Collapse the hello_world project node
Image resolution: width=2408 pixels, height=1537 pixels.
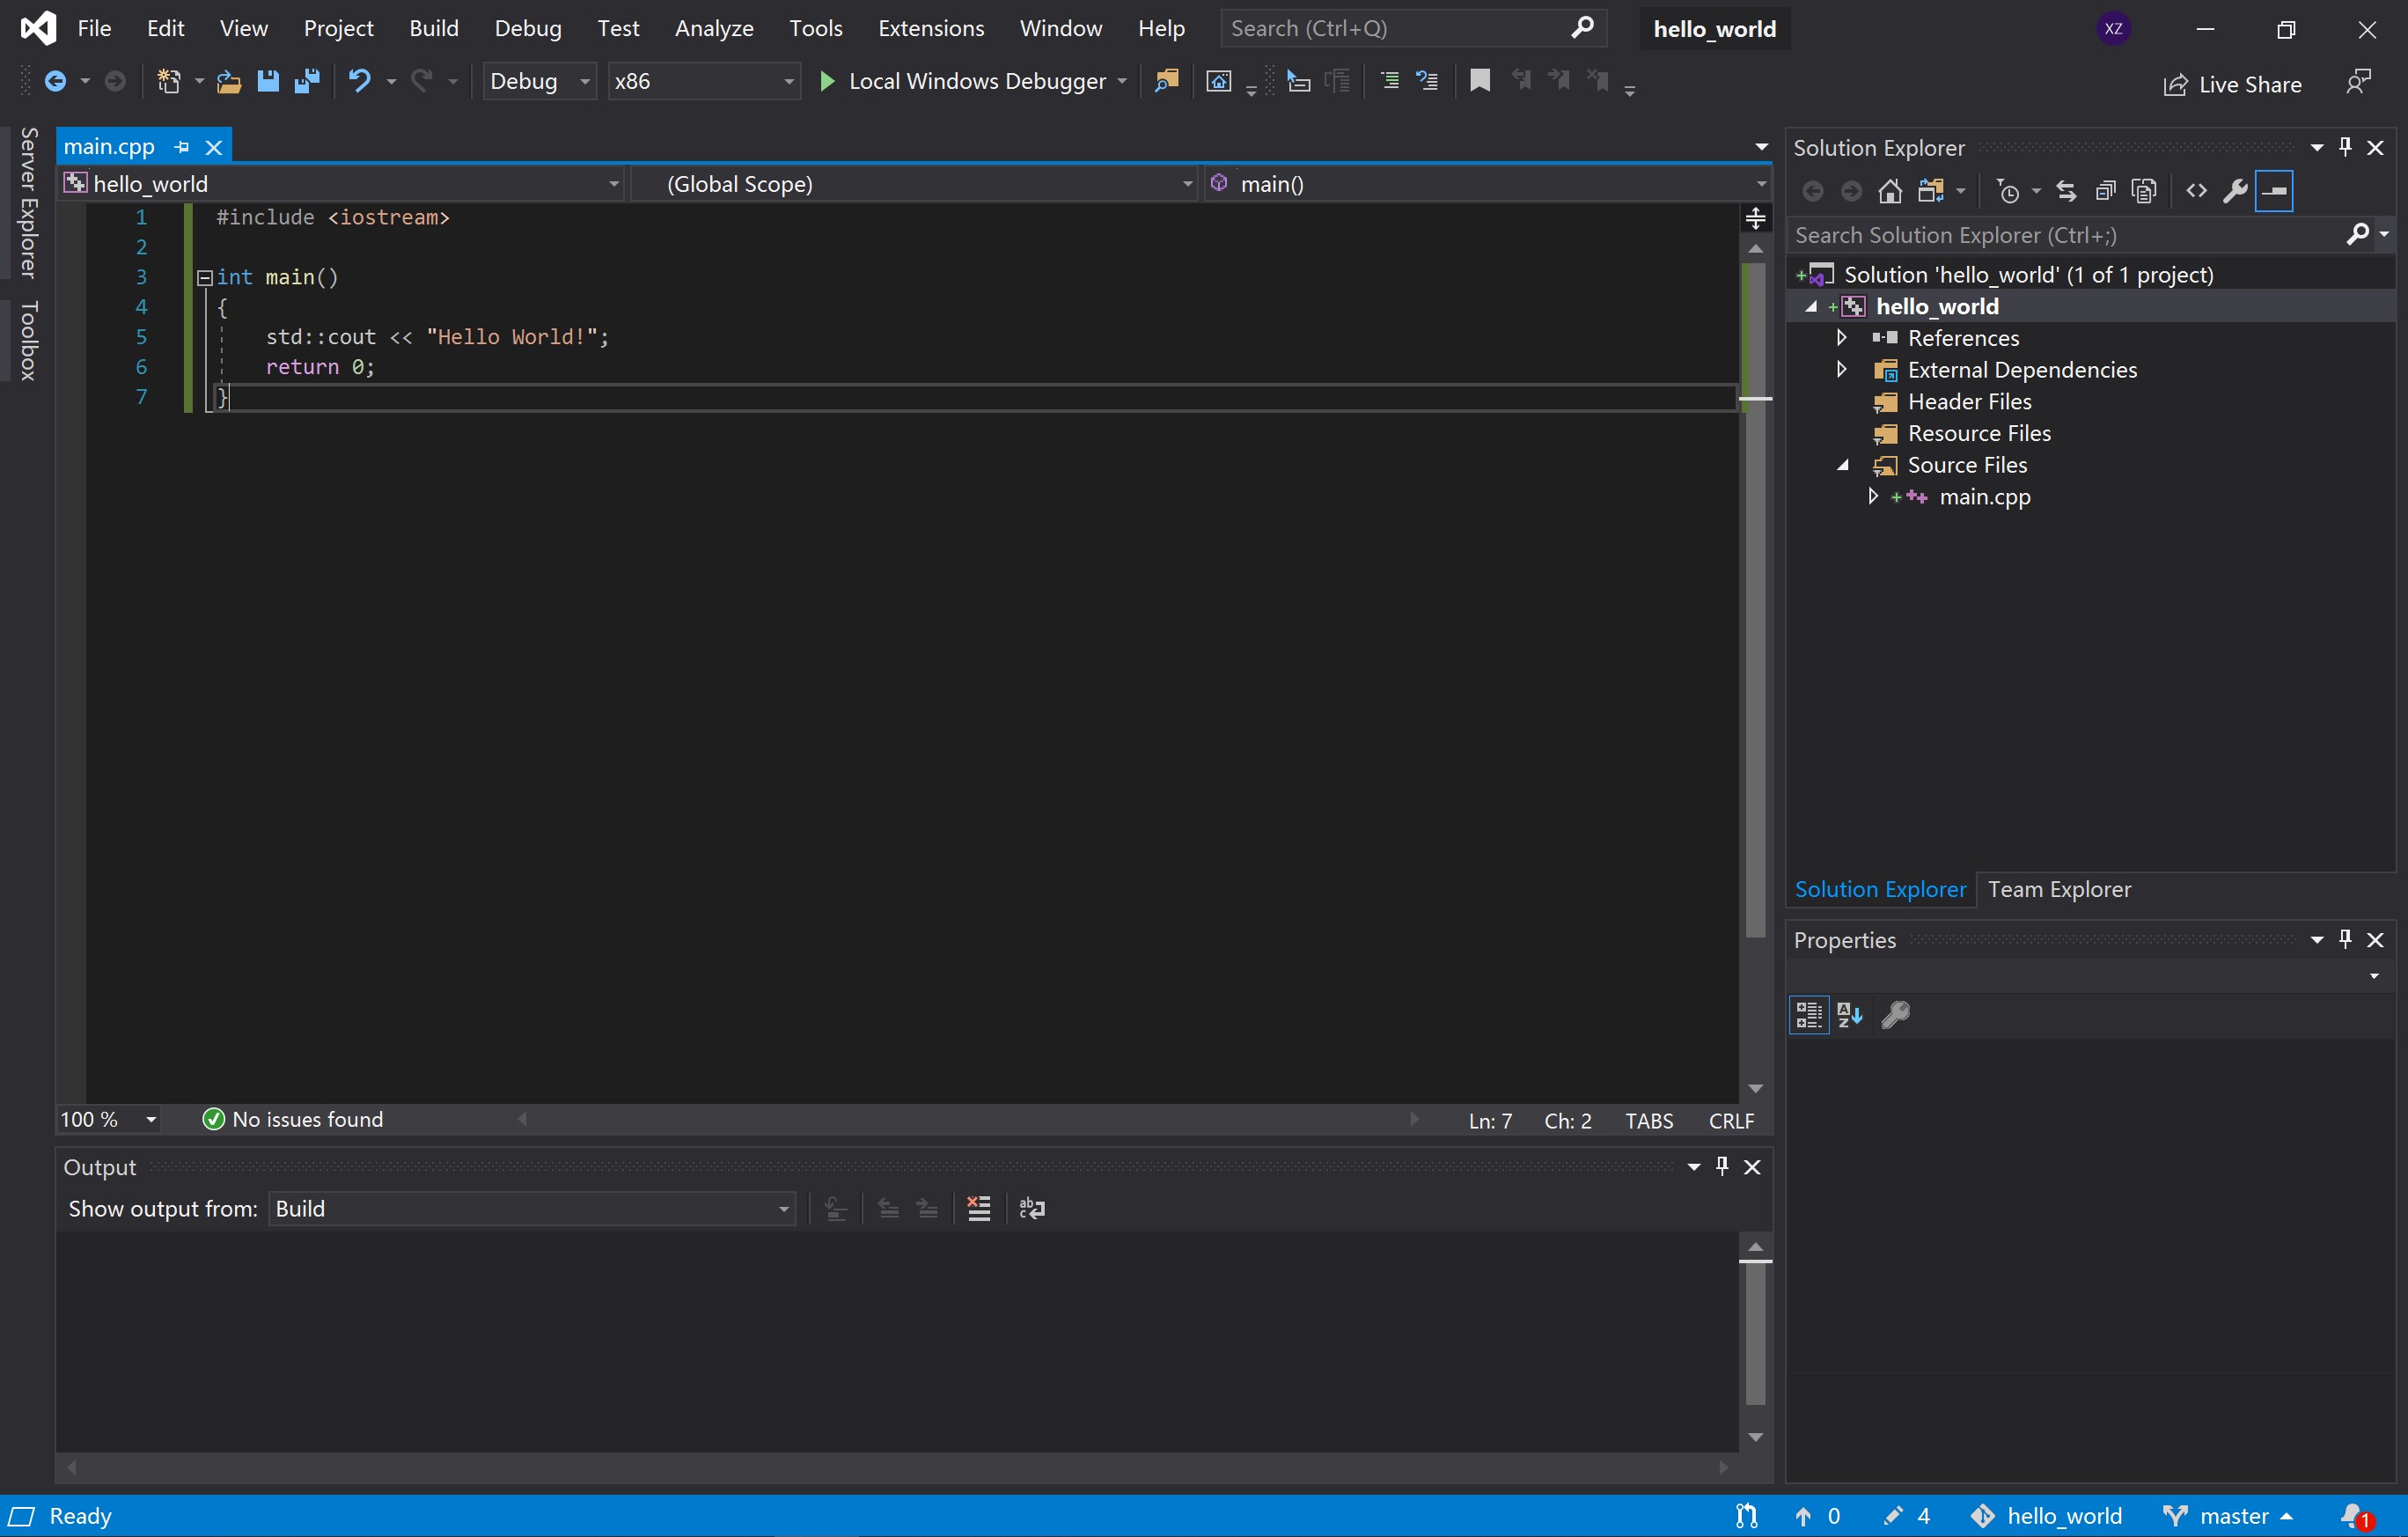(1810, 306)
